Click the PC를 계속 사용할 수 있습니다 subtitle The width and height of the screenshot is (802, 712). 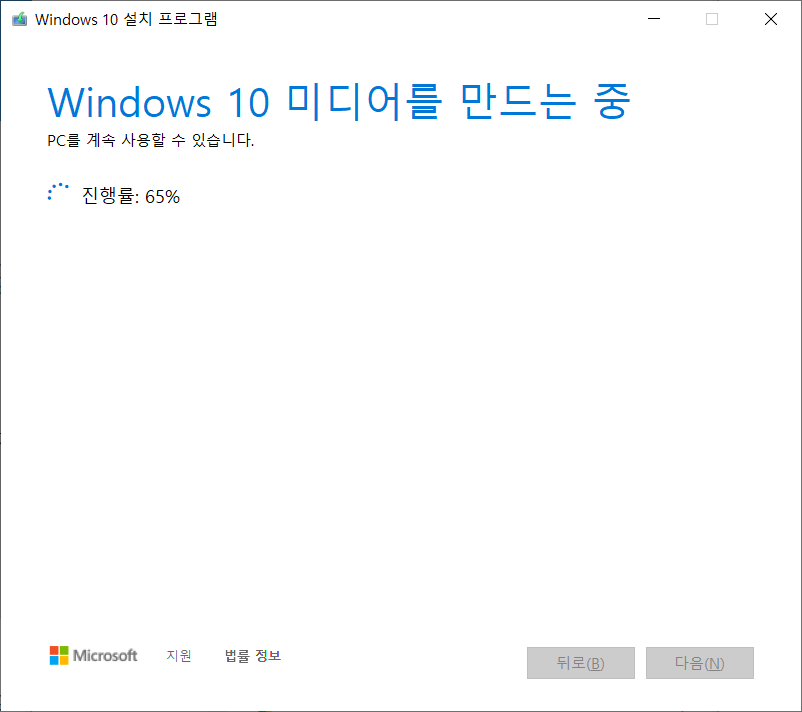[133, 140]
